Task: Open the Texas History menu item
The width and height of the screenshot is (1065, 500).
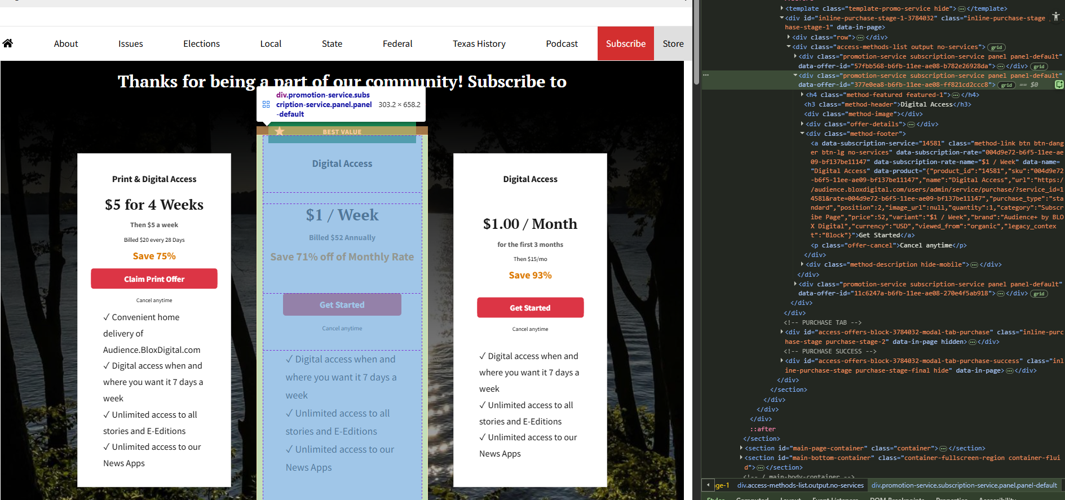Action: 479,44
